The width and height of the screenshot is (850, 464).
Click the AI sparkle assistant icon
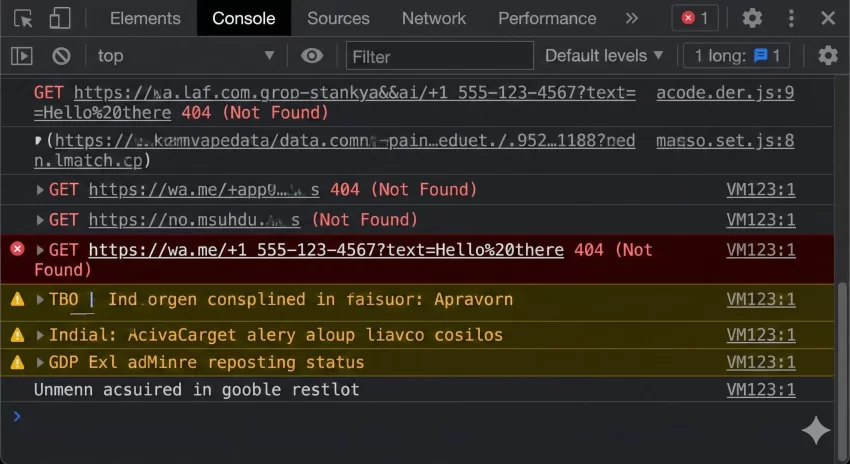tap(816, 430)
